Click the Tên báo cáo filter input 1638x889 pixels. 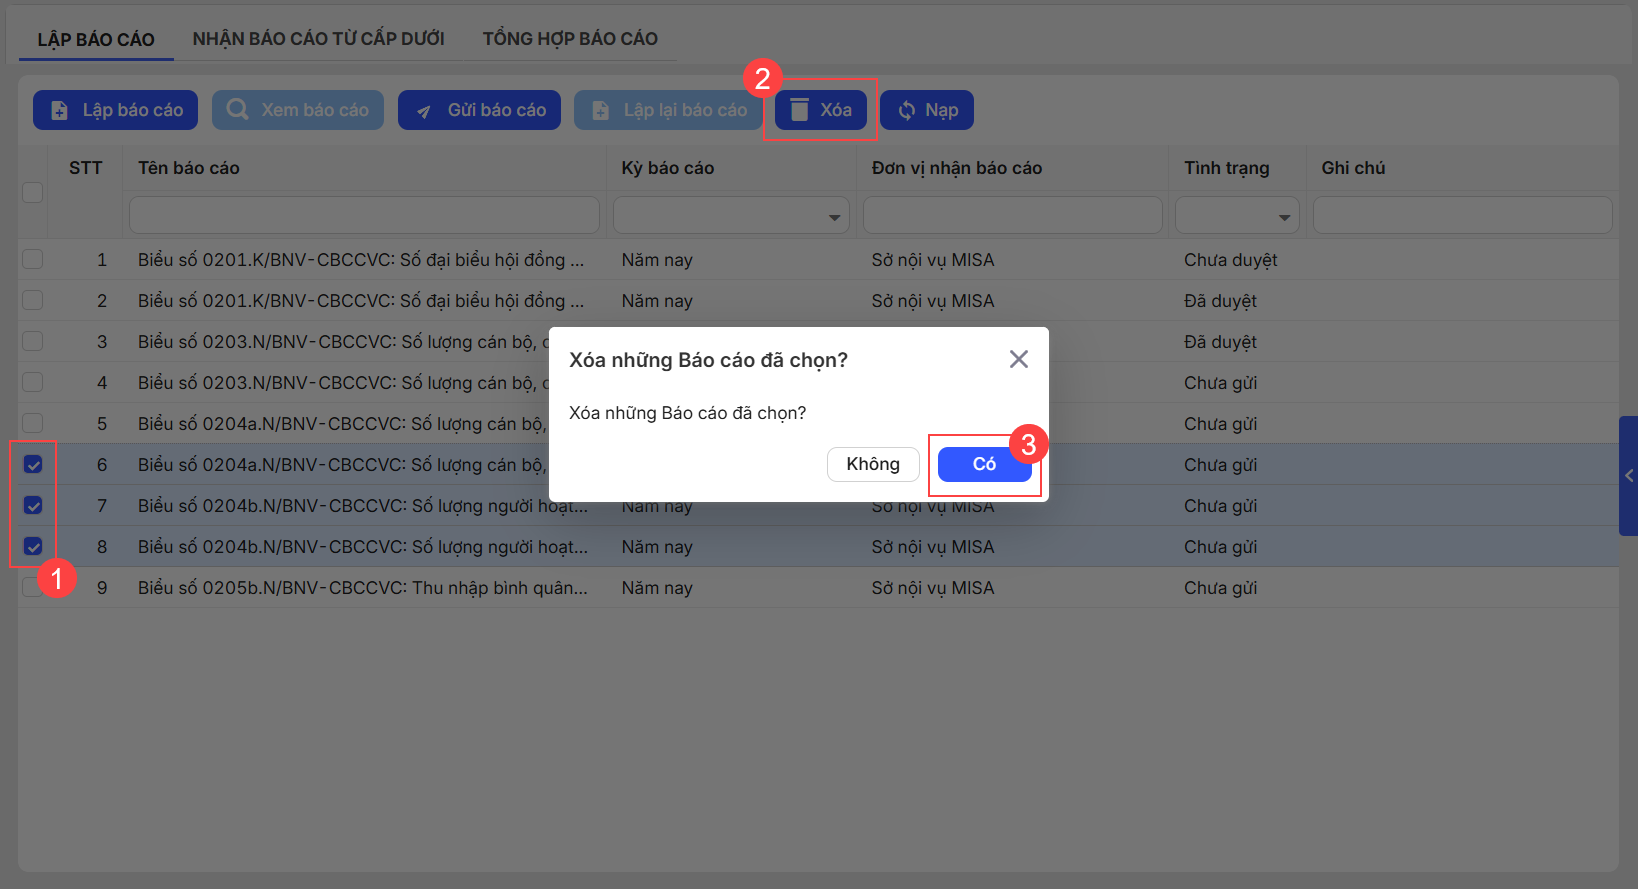pos(364,216)
